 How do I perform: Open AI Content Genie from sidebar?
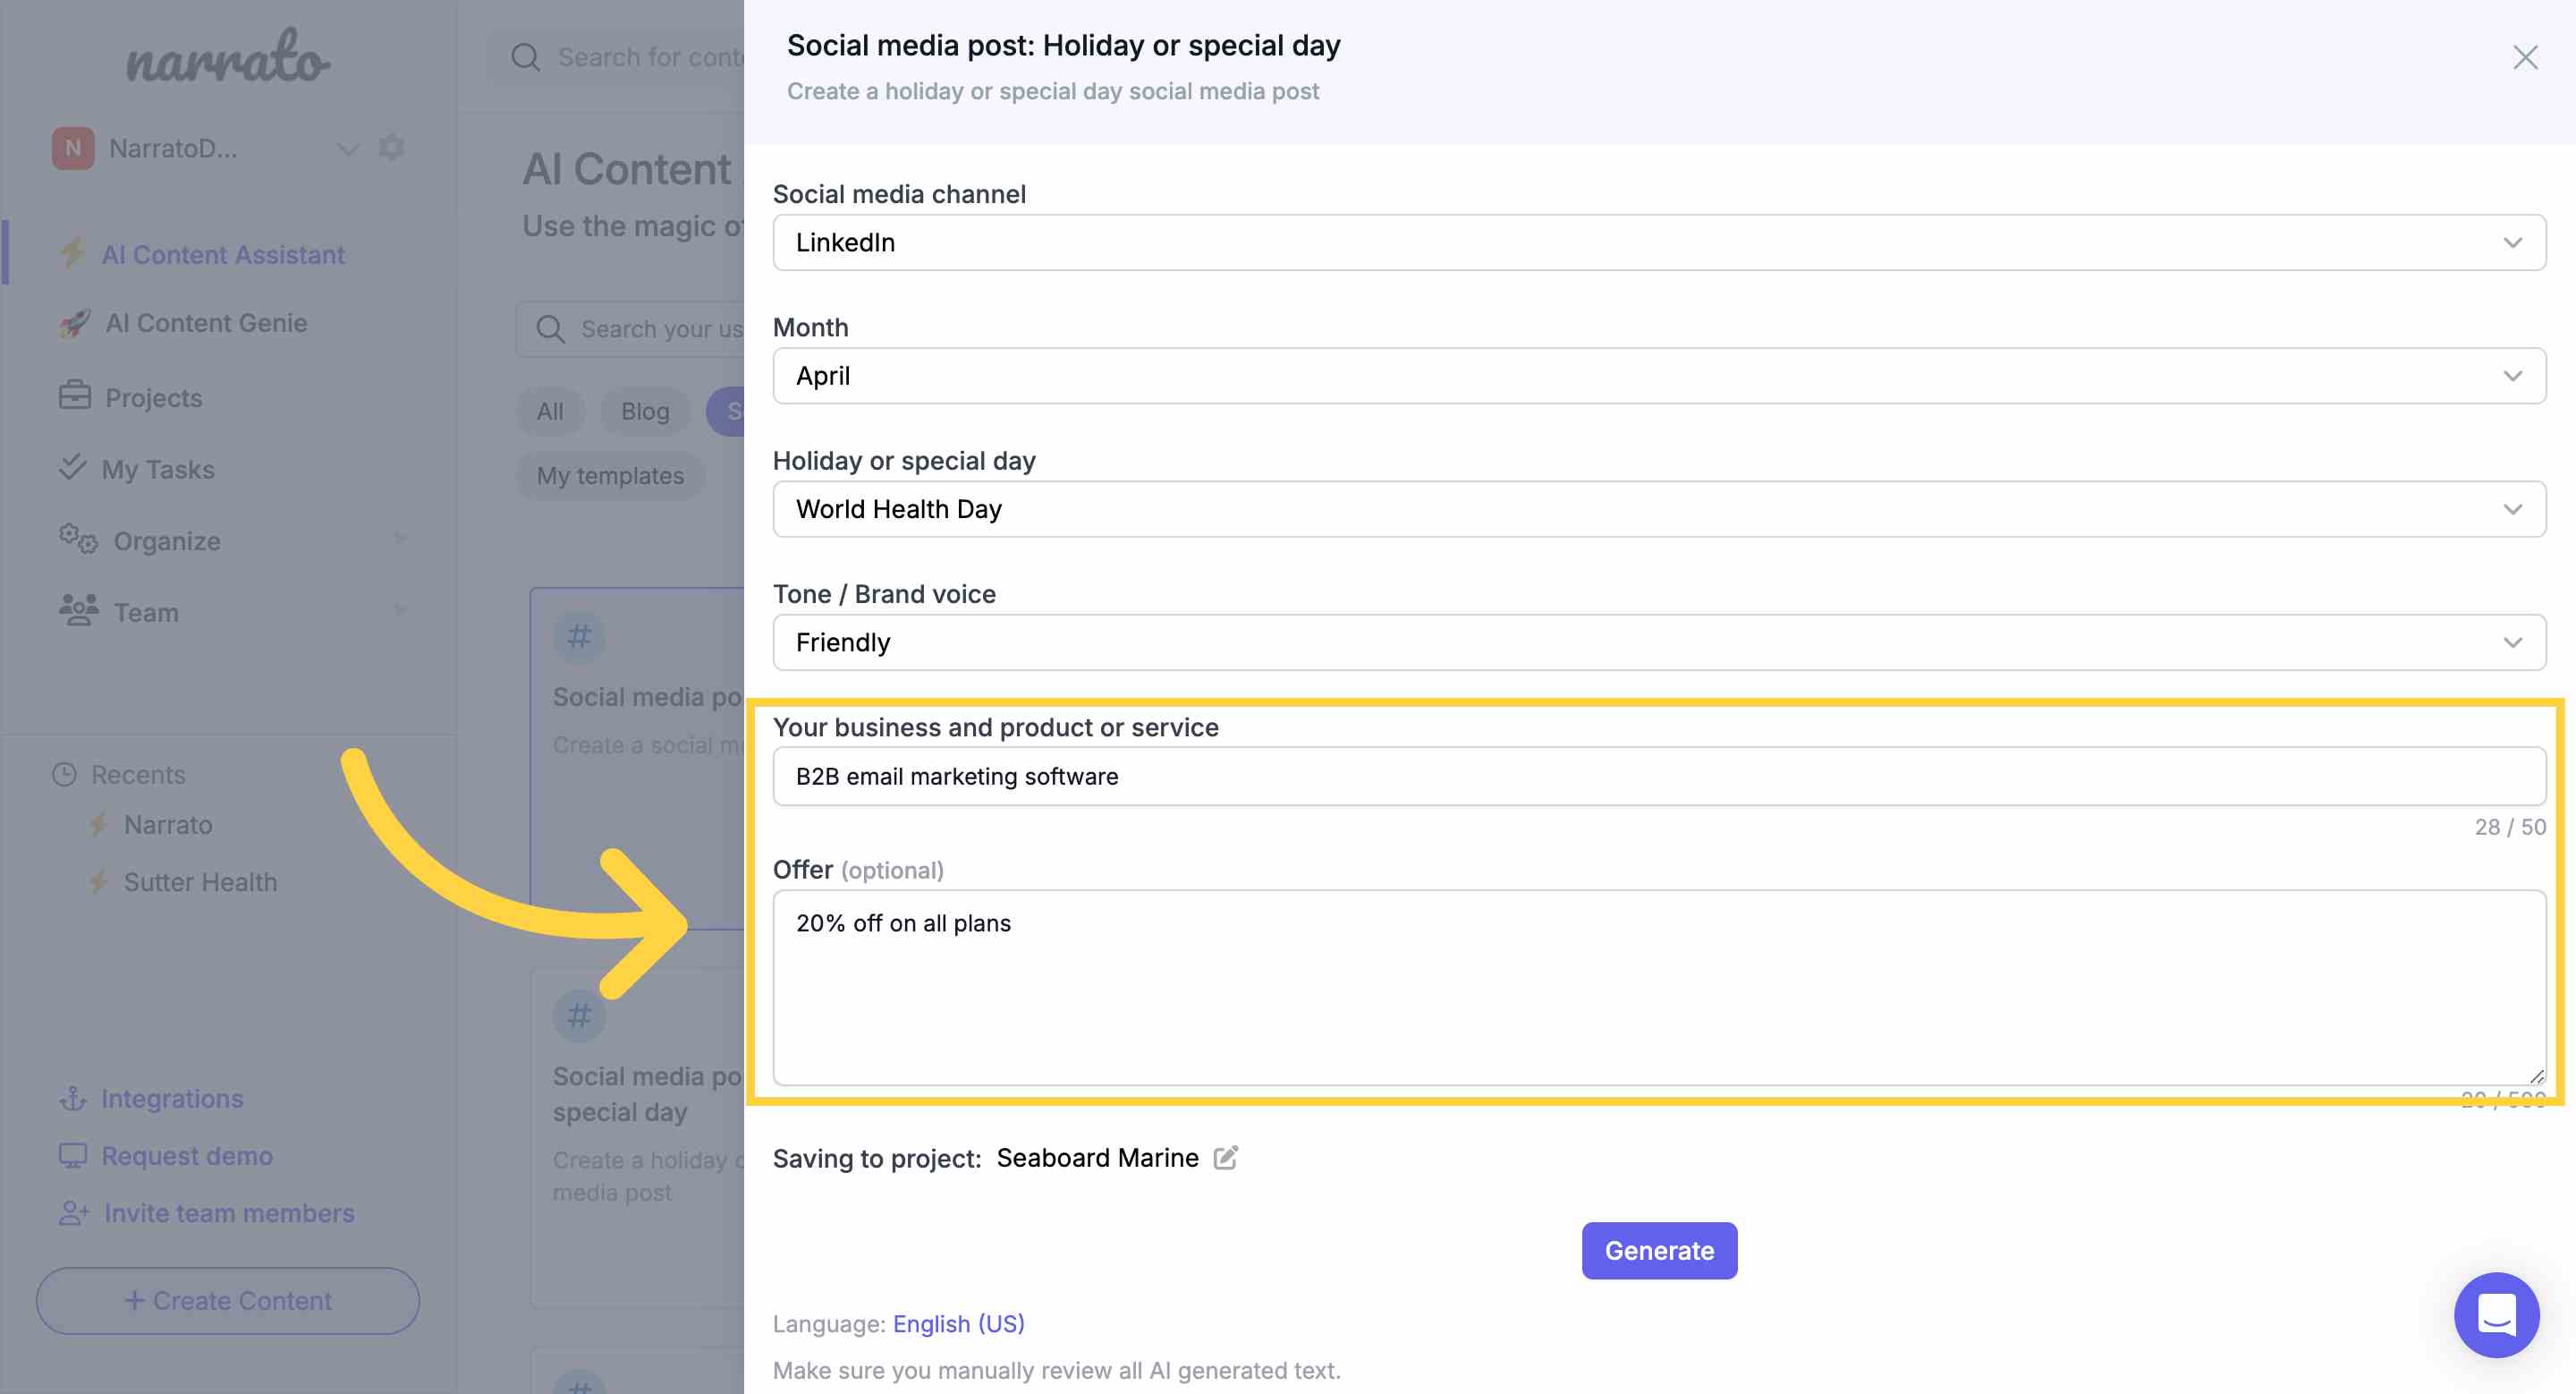(206, 323)
